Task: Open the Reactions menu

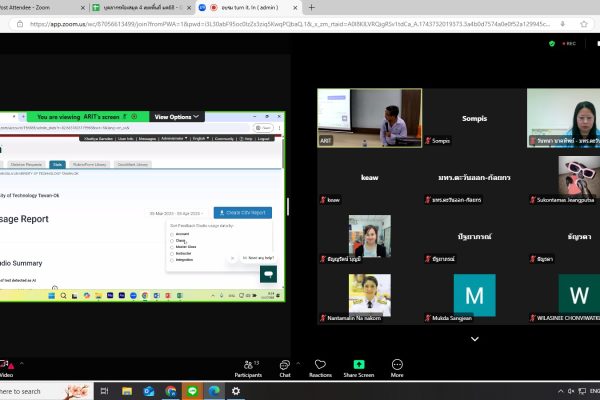Action: coord(320,369)
